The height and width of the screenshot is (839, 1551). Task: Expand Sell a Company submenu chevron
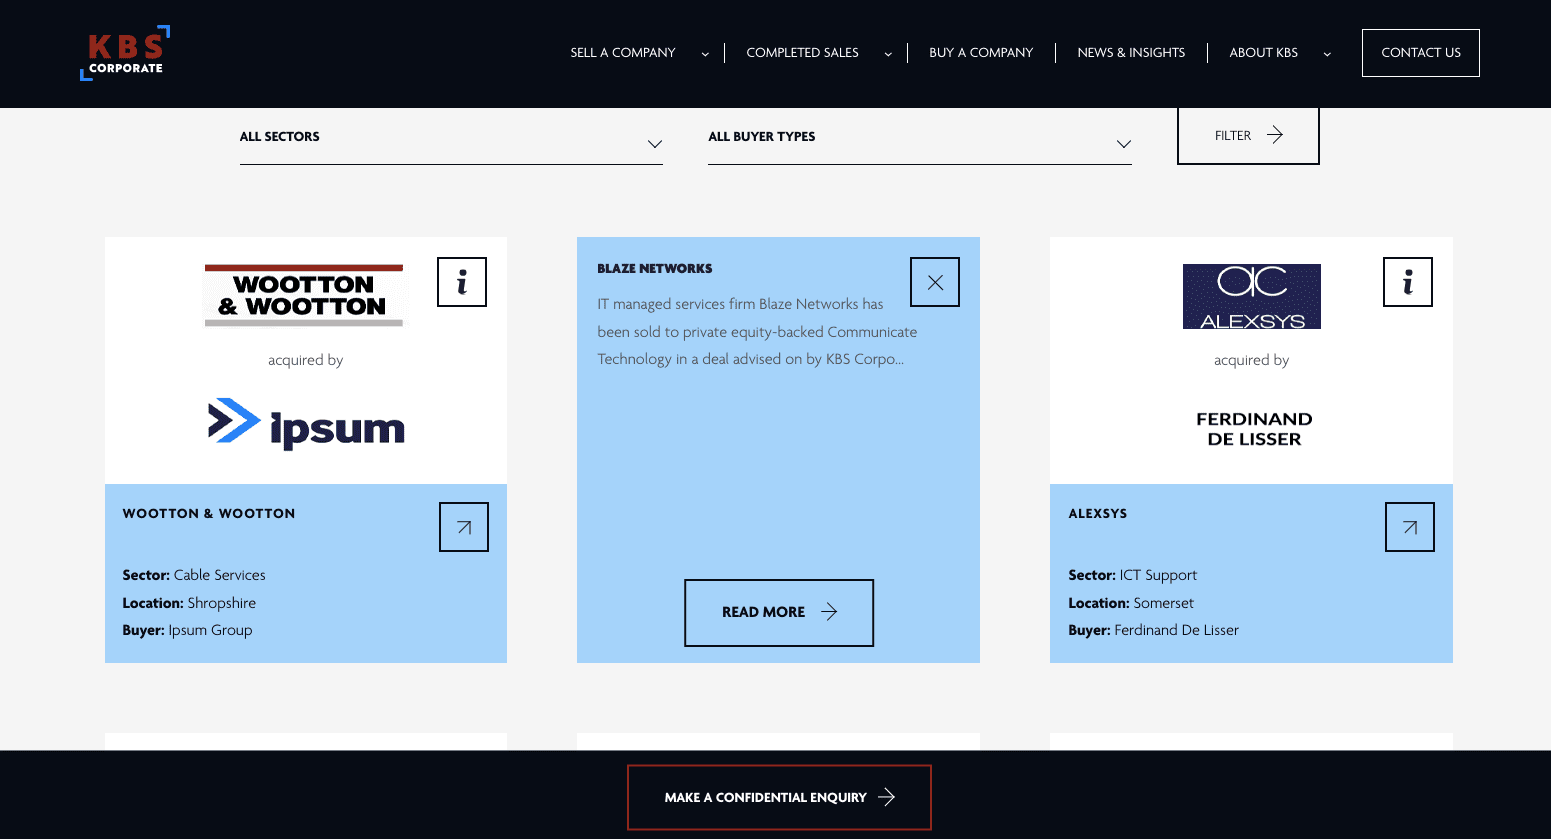pyautogui.click(x=705, y=54)
